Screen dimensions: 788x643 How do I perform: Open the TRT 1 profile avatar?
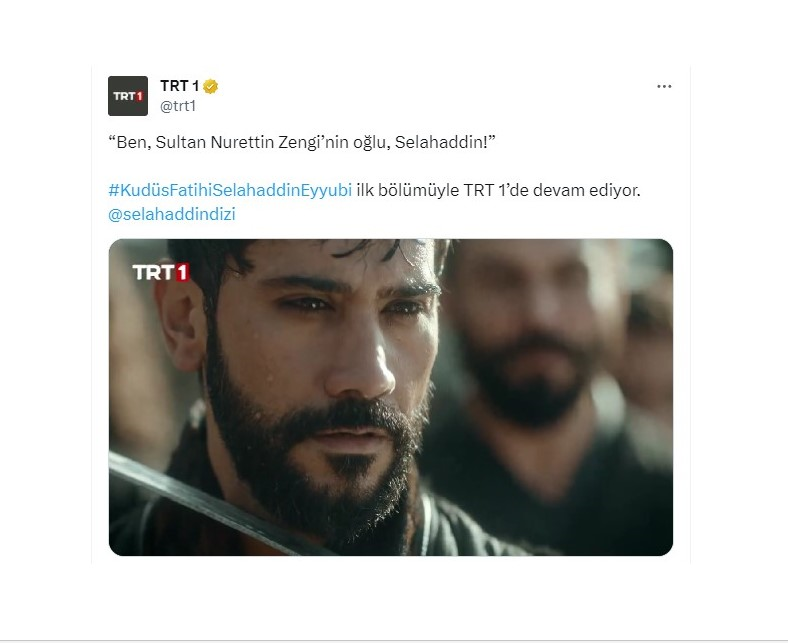click(x=128, y=96)
